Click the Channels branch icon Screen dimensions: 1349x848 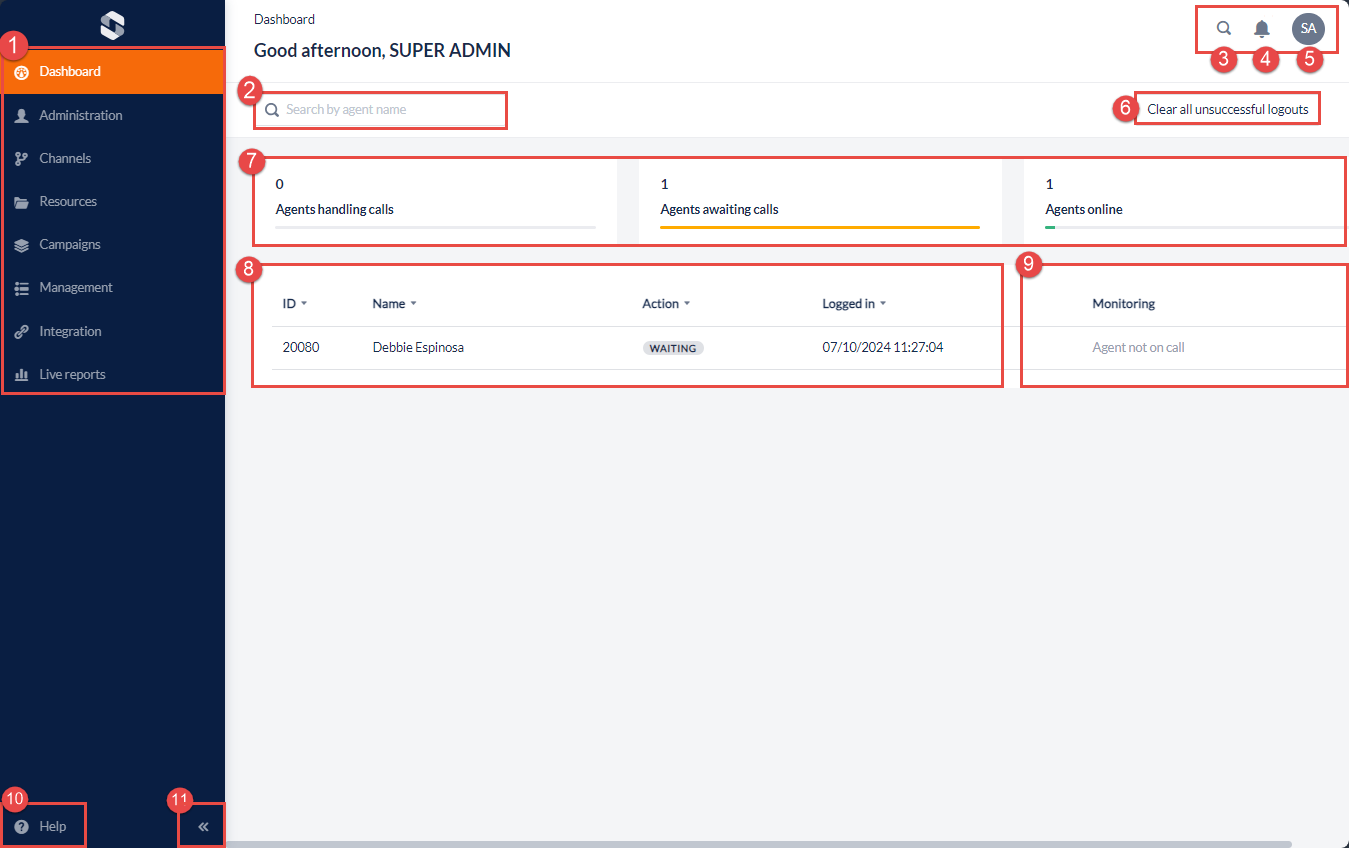[x=21, y=159]
